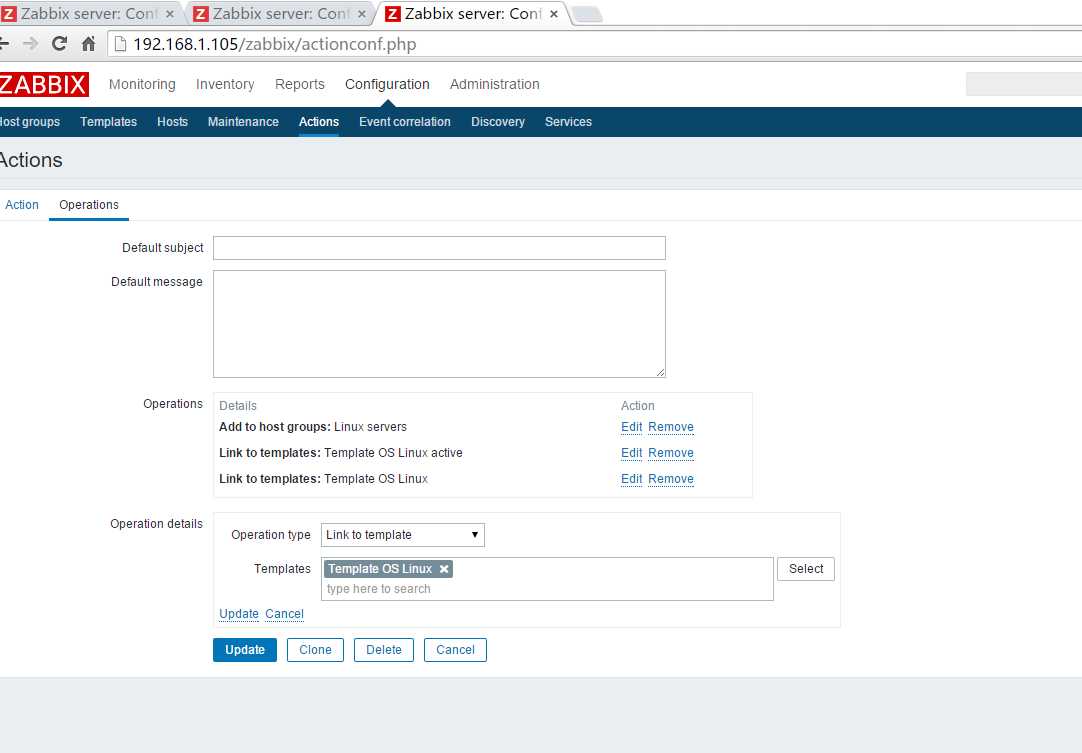The height and width of the screenshot is (753, 1082).
Task: Open the Configuration menu
Action: click(x=387, y=84)
